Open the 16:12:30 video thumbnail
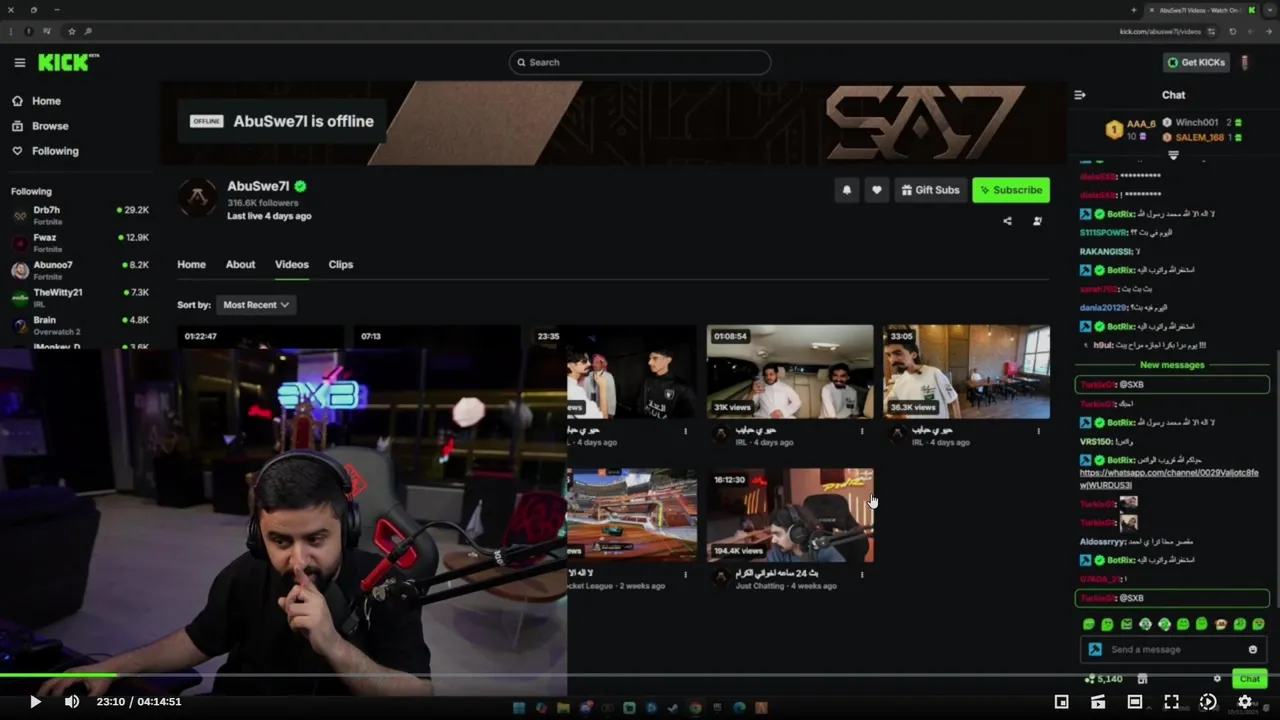Image resolution: width=1280 pixels, height=720 pixels. coord(790,516)
